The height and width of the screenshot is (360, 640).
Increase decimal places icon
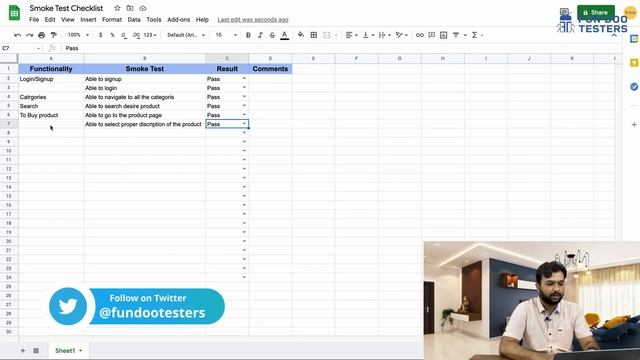point(136,36)
